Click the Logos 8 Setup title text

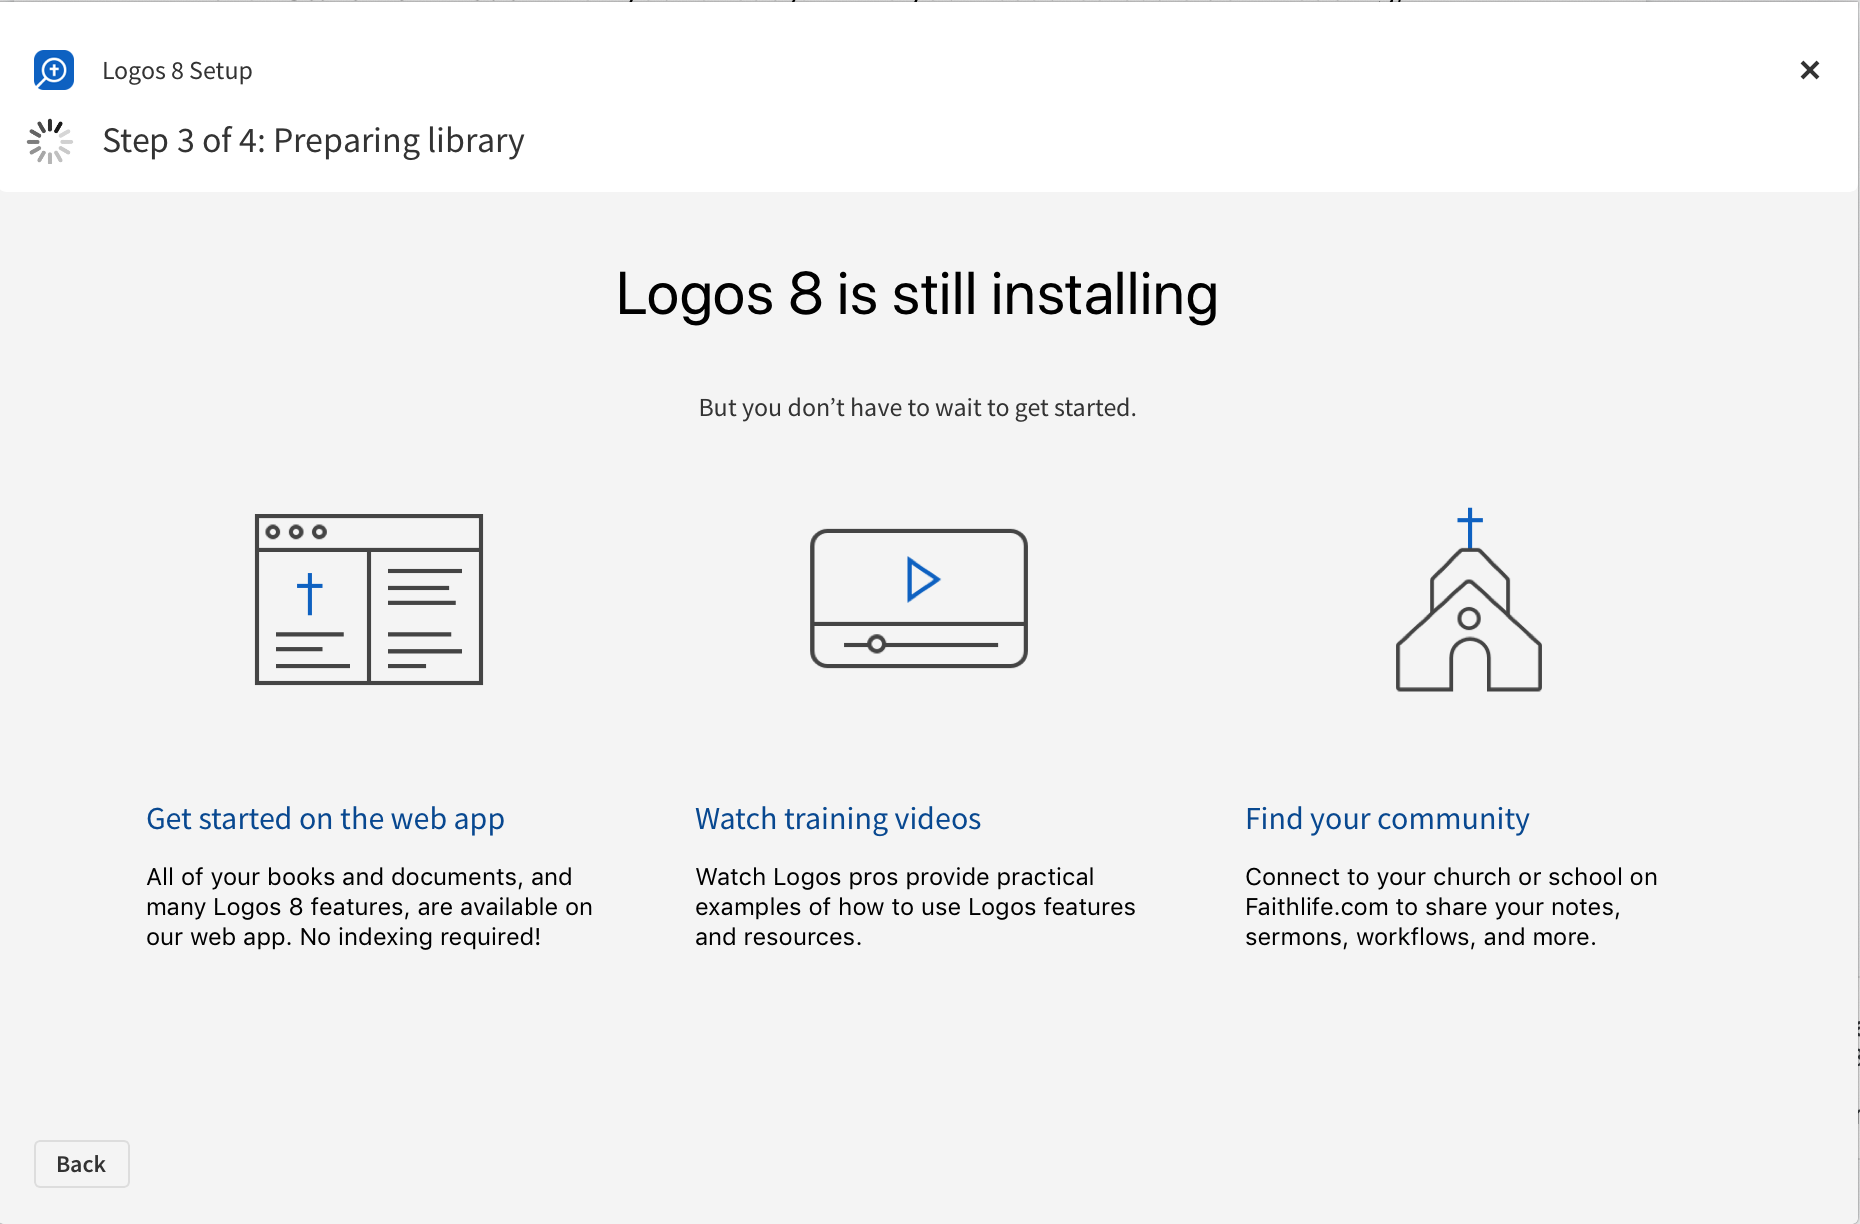tap(177, 71)
